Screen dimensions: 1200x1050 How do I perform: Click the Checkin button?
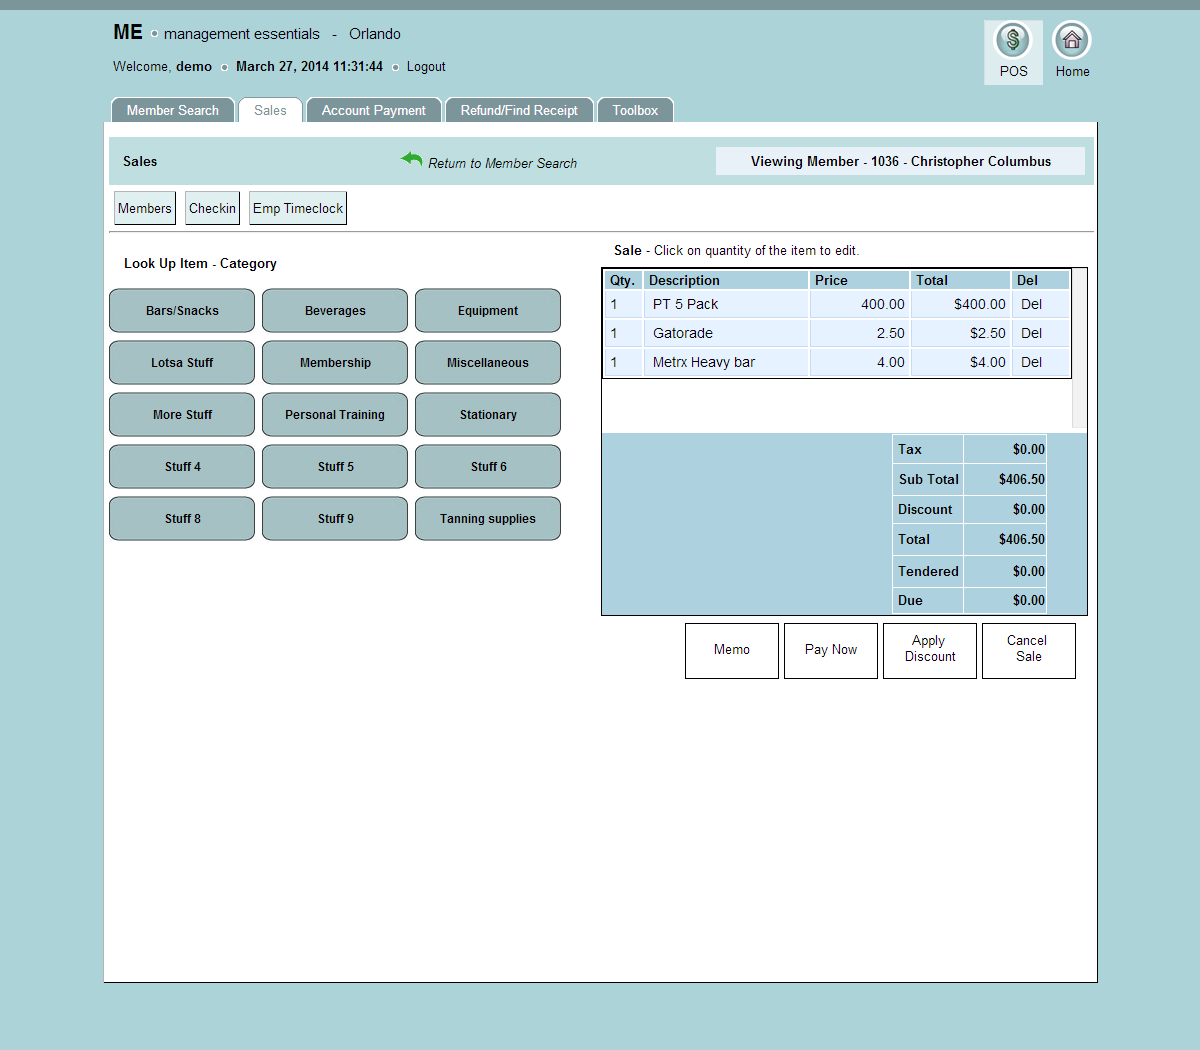coord(212,208)
